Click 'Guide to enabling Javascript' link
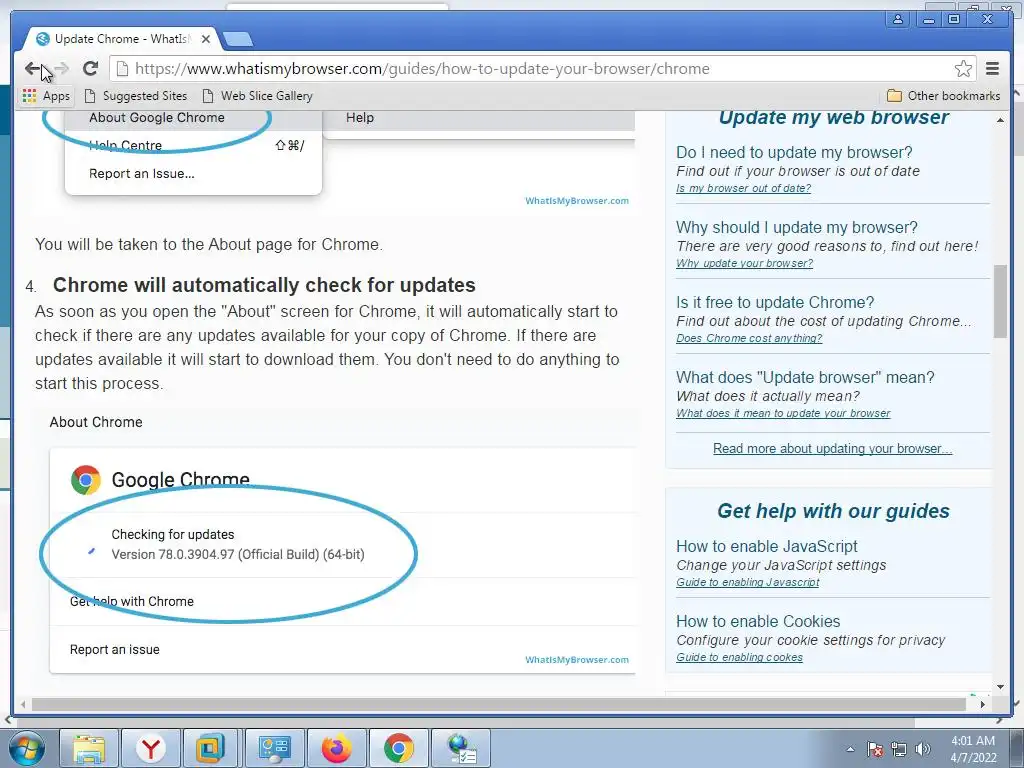The image size is (1024, 768). pos(748,582)
